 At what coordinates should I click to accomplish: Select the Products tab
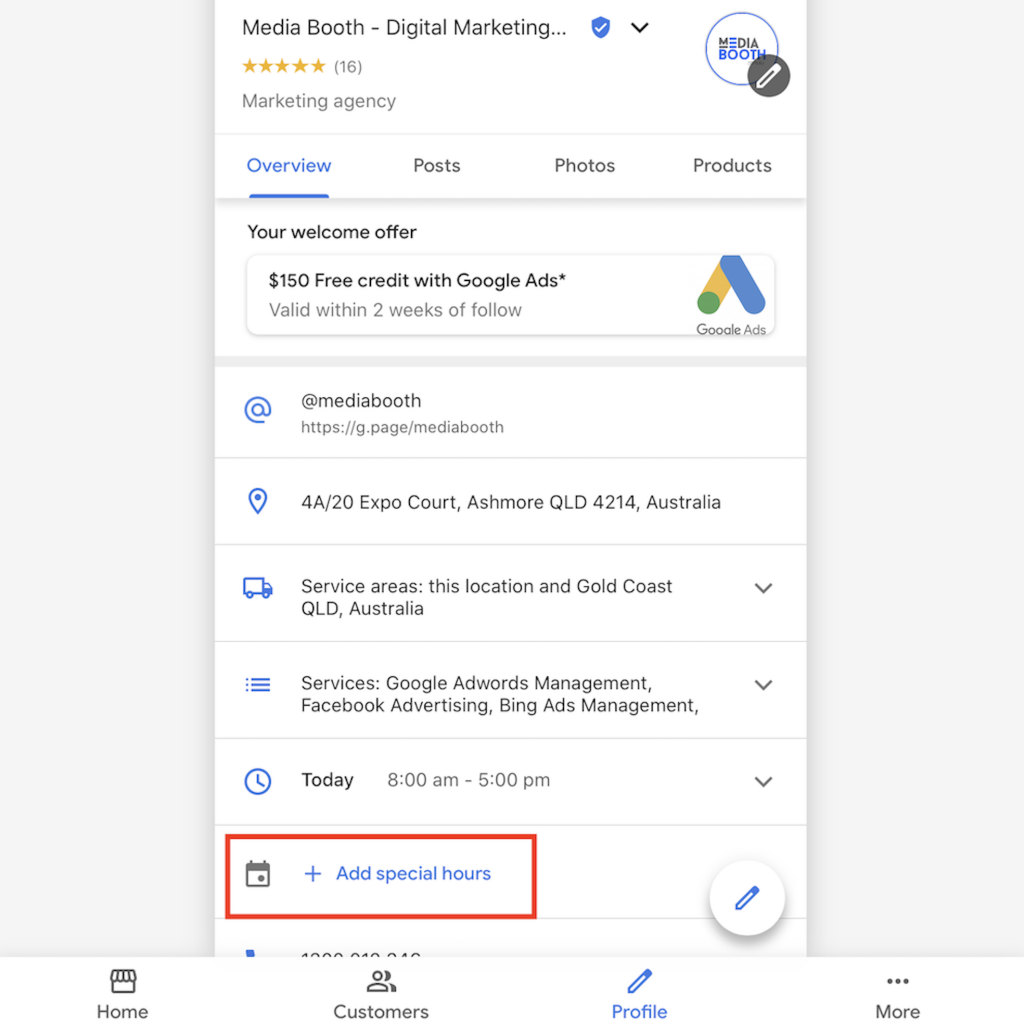click(x=732, y=166)
